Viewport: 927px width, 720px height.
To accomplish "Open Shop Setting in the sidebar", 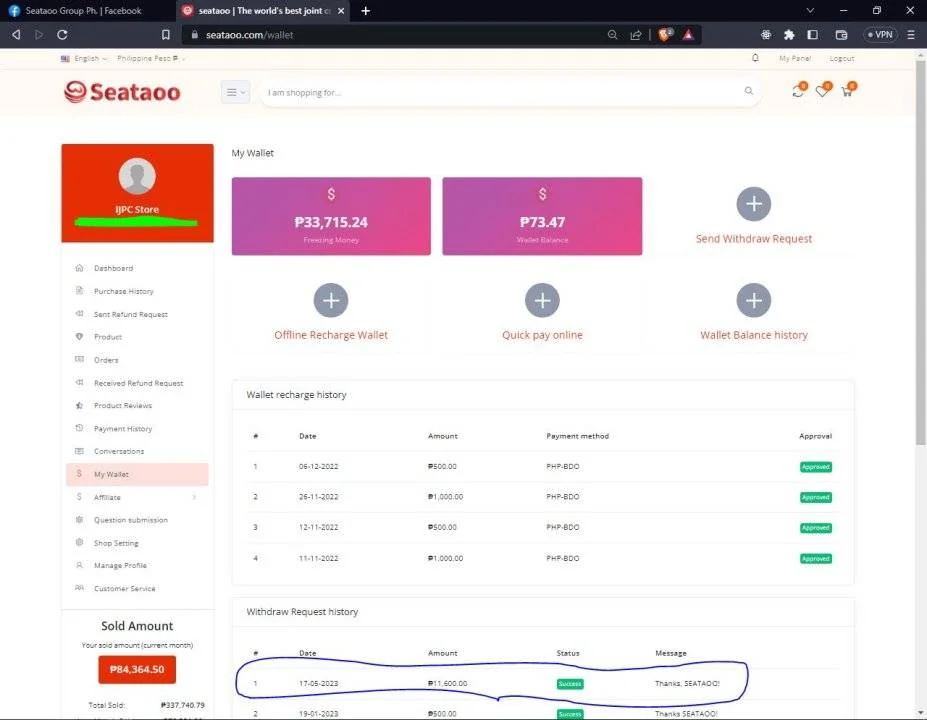I will pyautogui.click(x=116, y=543).
